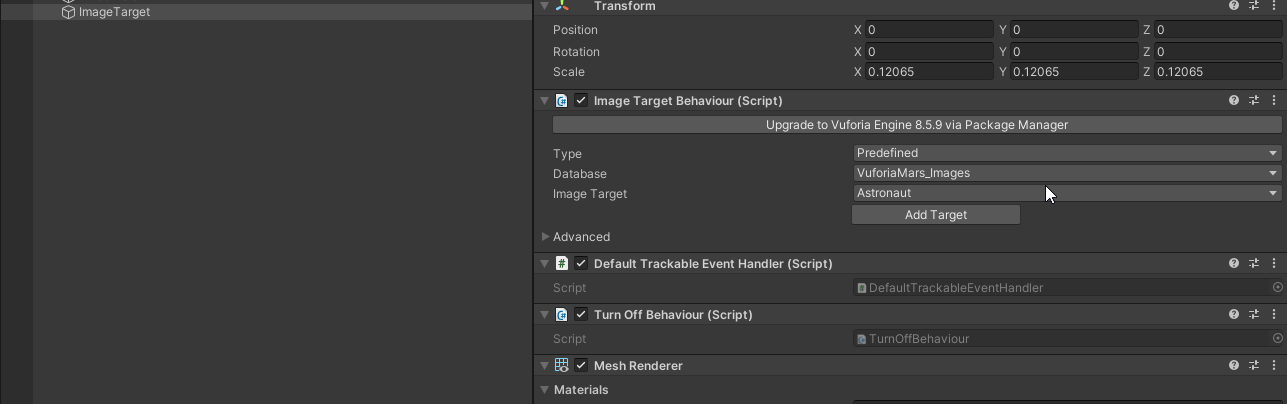
Task: Open help for Turn Off Behaviour
Action: click(1234, 315)
